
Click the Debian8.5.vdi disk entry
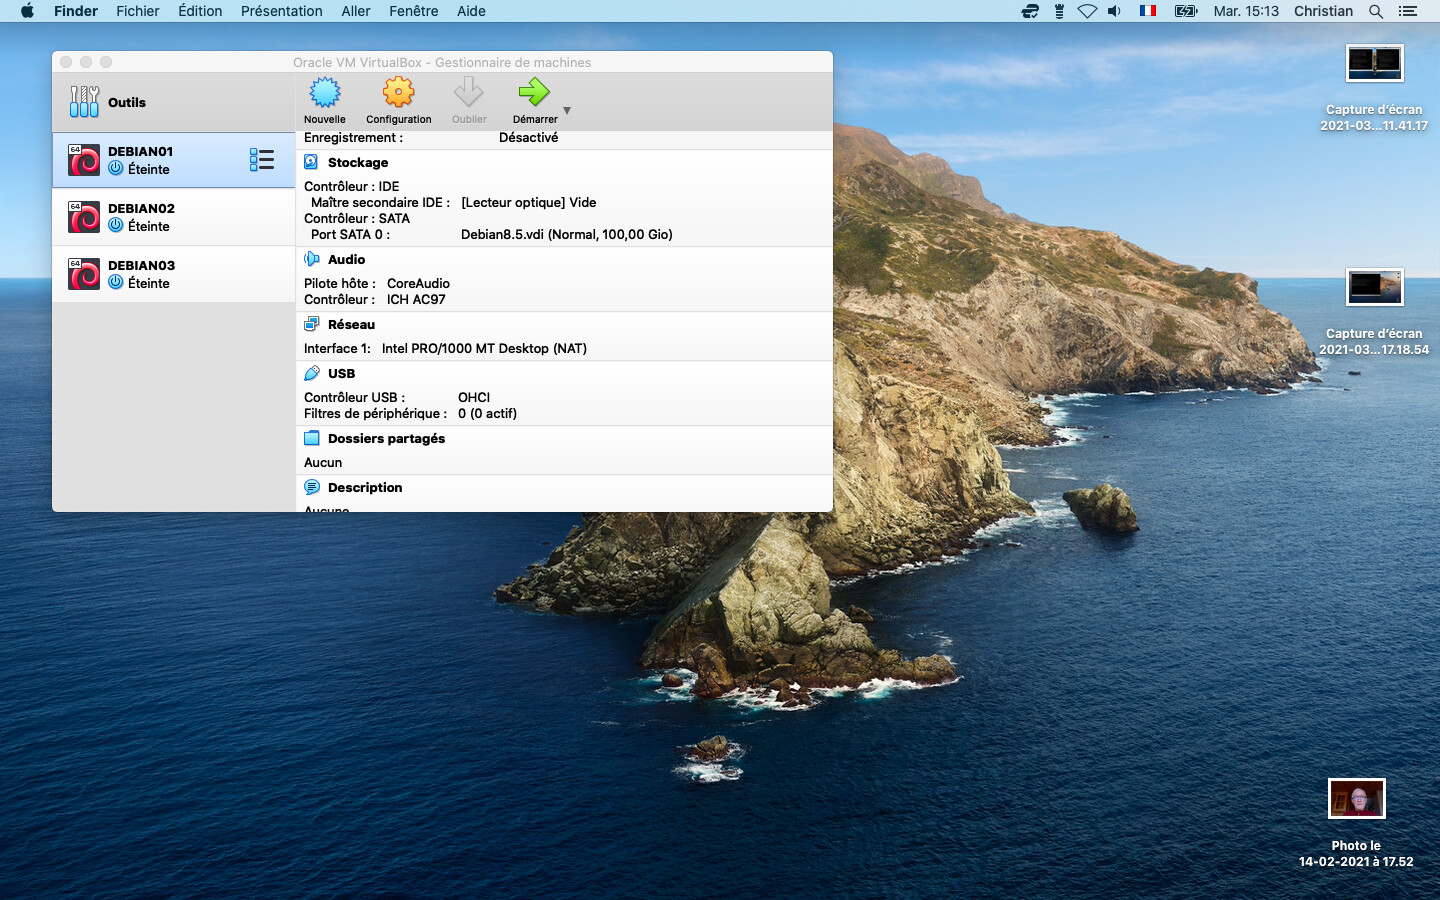(566, 234)
